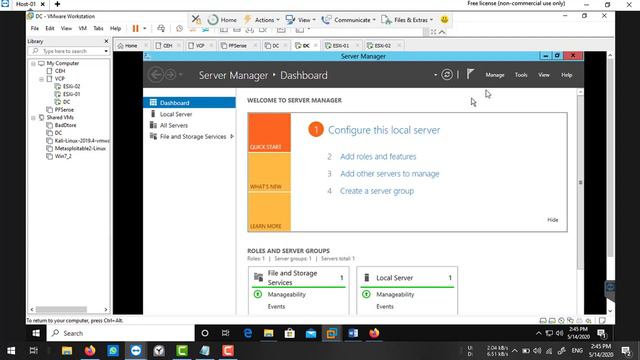Click Add roles and features link
The width and height of the screenshot is (640, 360).
point(378,157)
